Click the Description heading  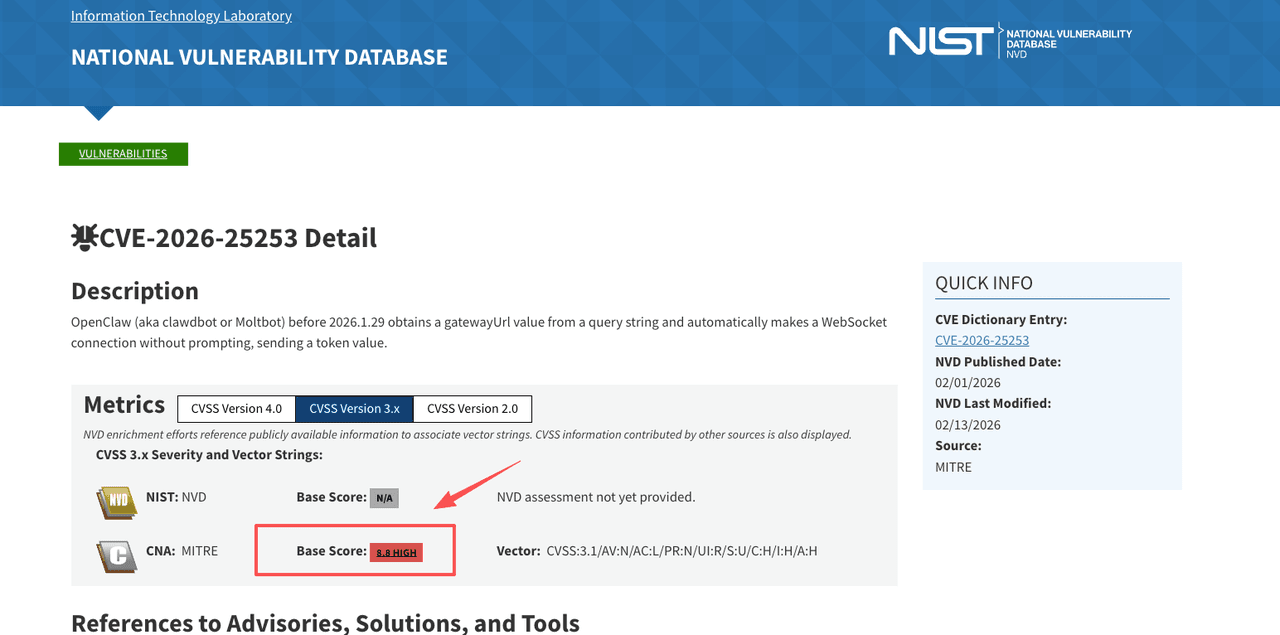click(x=135, y=291)
